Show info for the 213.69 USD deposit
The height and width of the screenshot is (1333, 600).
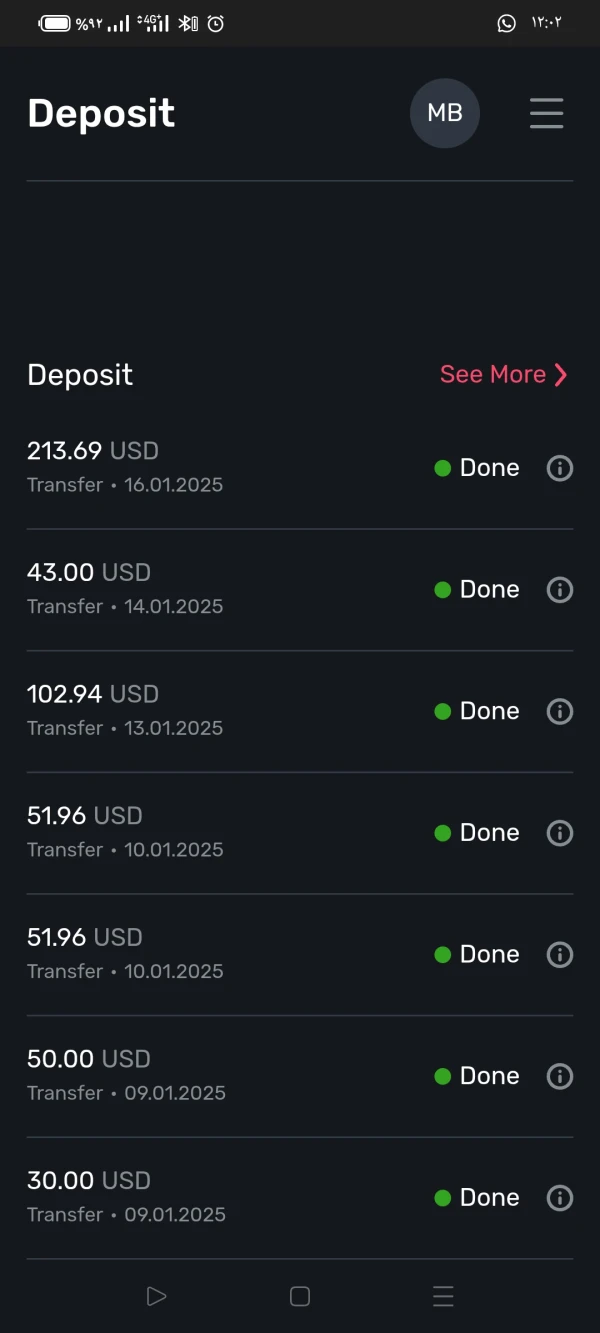tap(560, 468)
